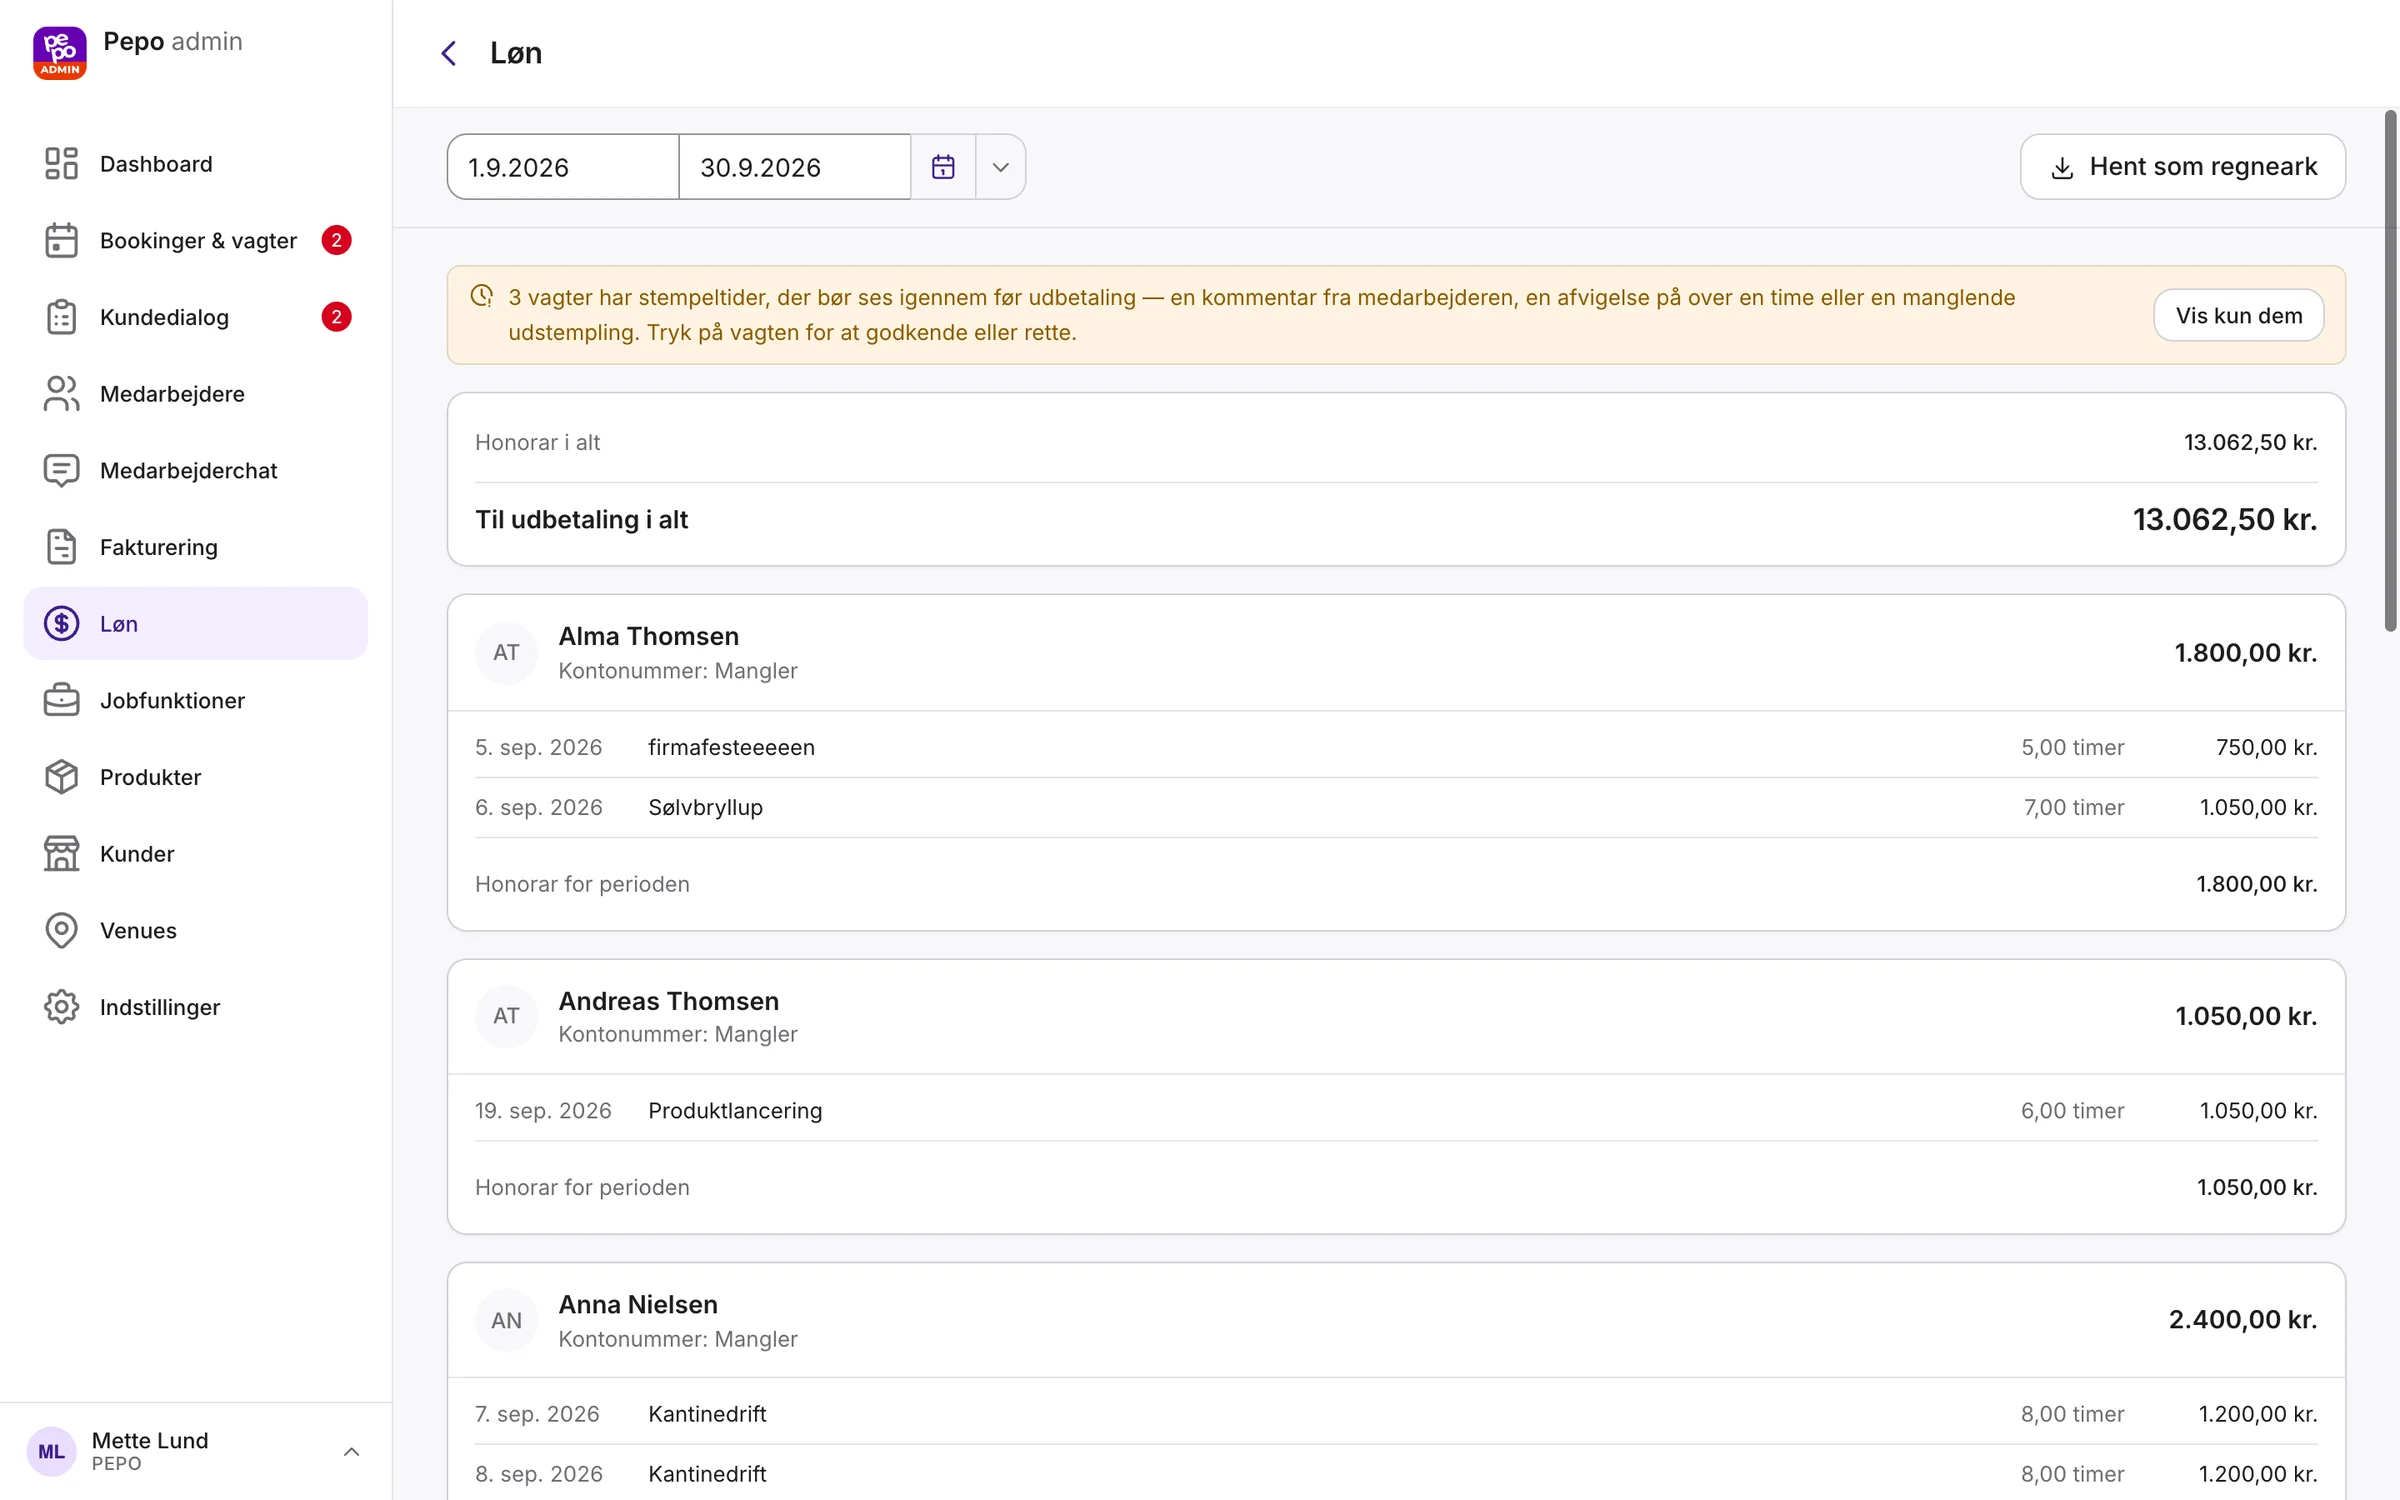Open the Produktlancering shift row

1396,1110
